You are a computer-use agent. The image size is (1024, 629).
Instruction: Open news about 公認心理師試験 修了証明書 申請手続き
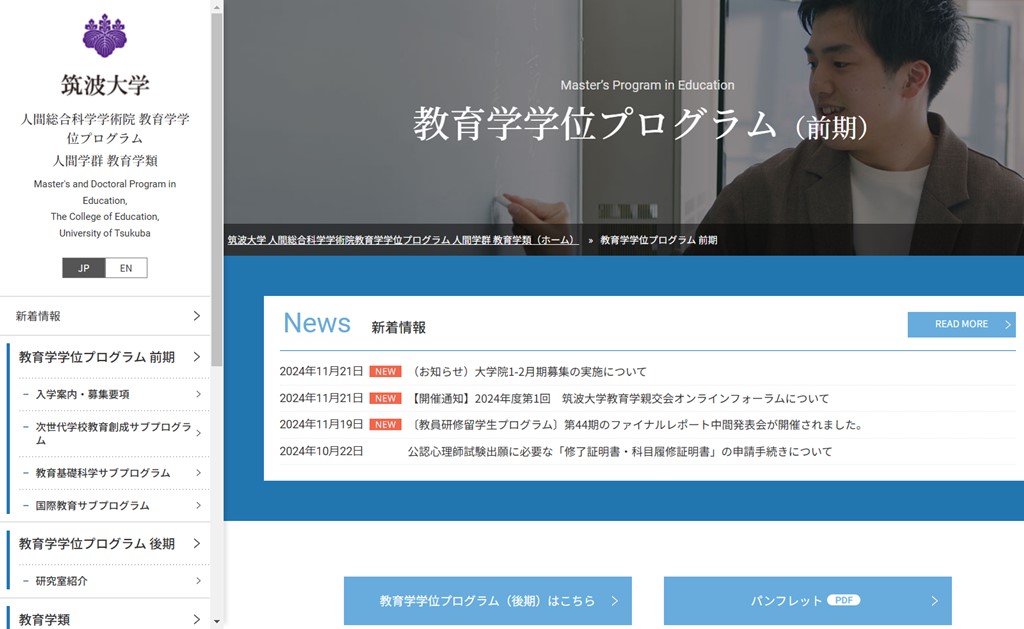(620, 451)
